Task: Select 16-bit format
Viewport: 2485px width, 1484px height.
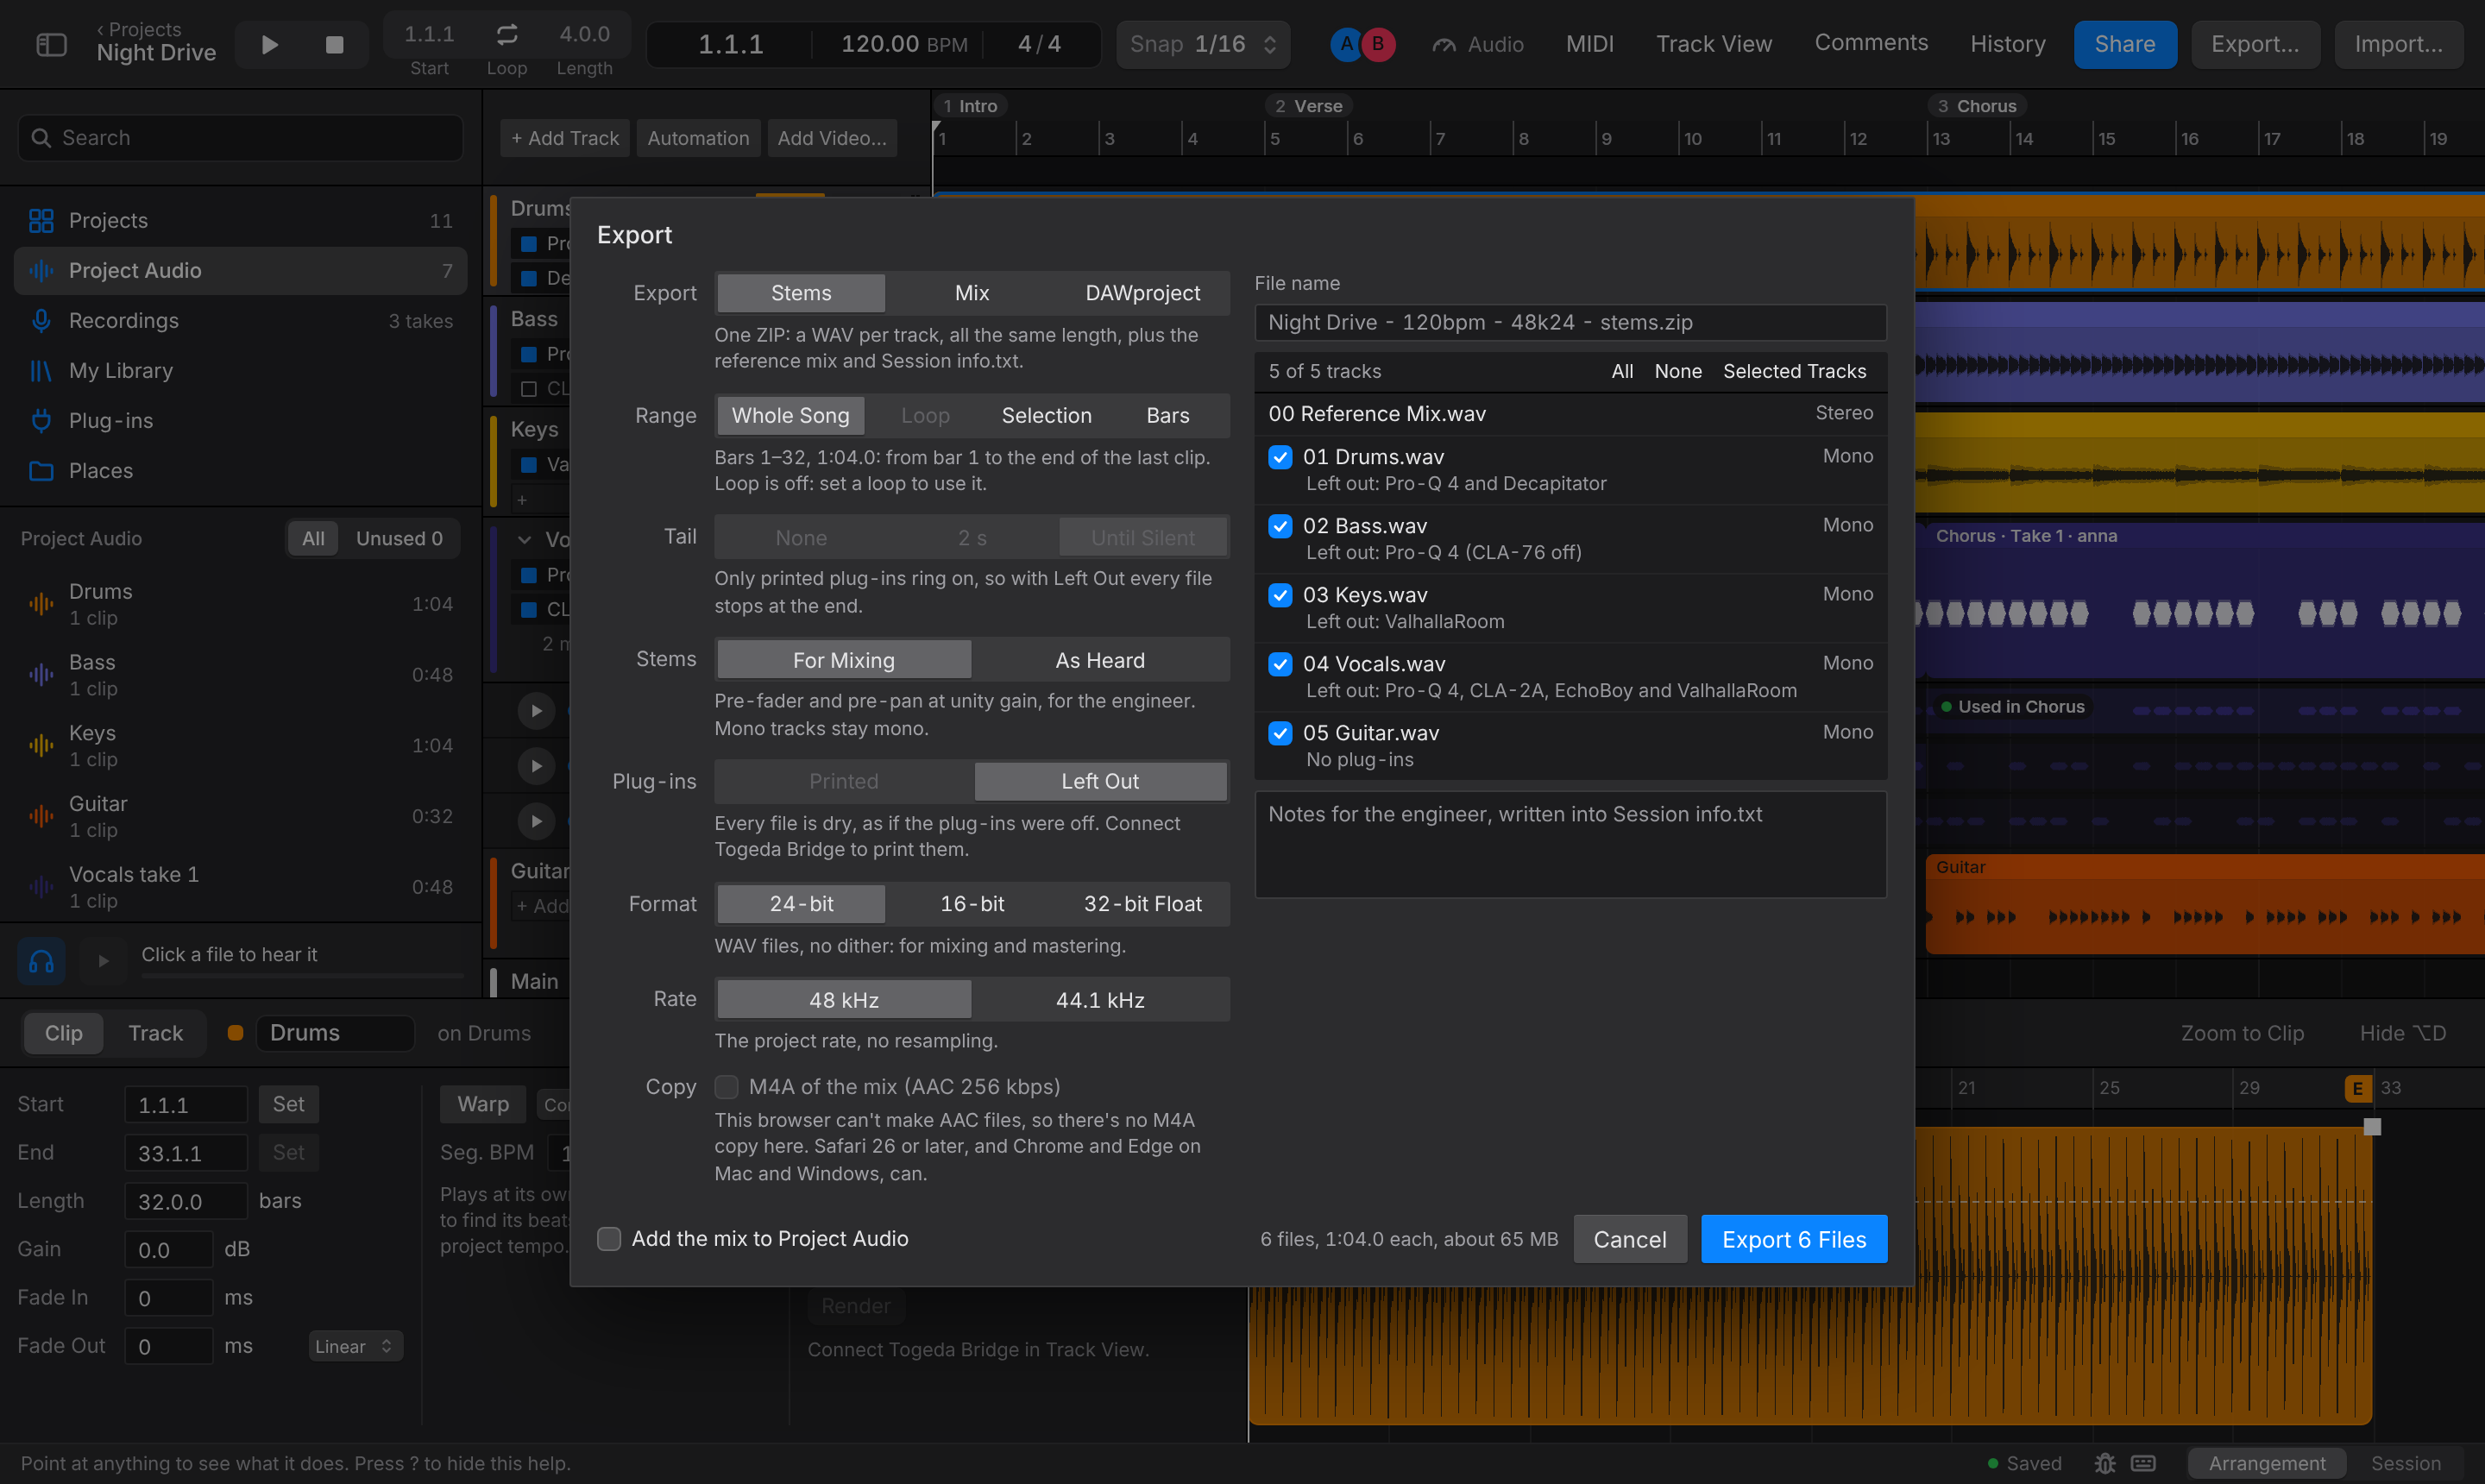Action: click(x=972, y=904)
